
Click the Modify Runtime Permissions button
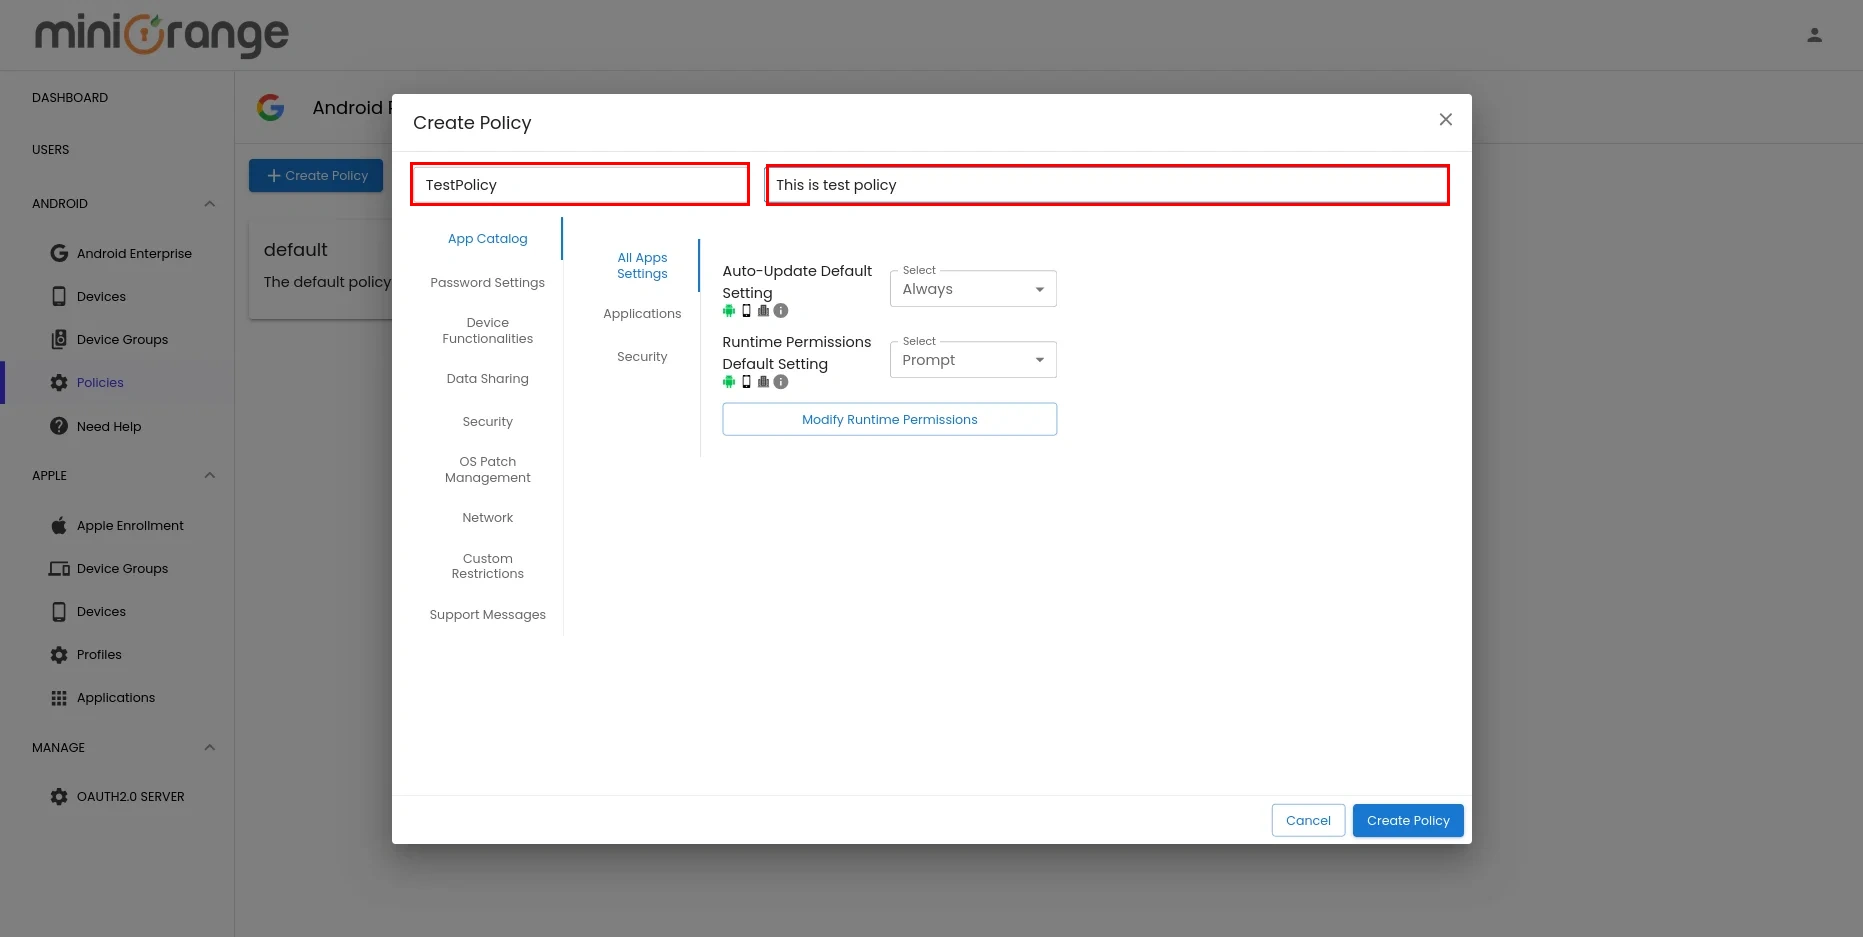(x=889, y=419)
